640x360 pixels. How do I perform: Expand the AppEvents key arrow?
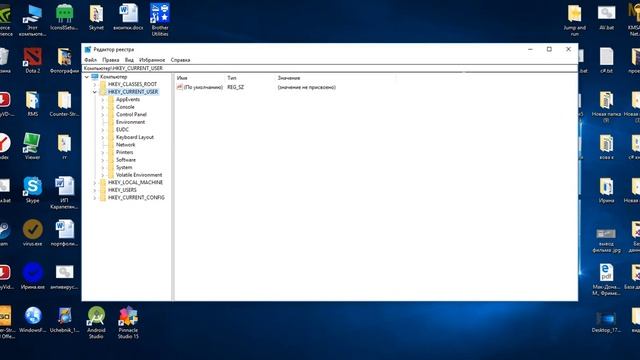tap(103, 100)
